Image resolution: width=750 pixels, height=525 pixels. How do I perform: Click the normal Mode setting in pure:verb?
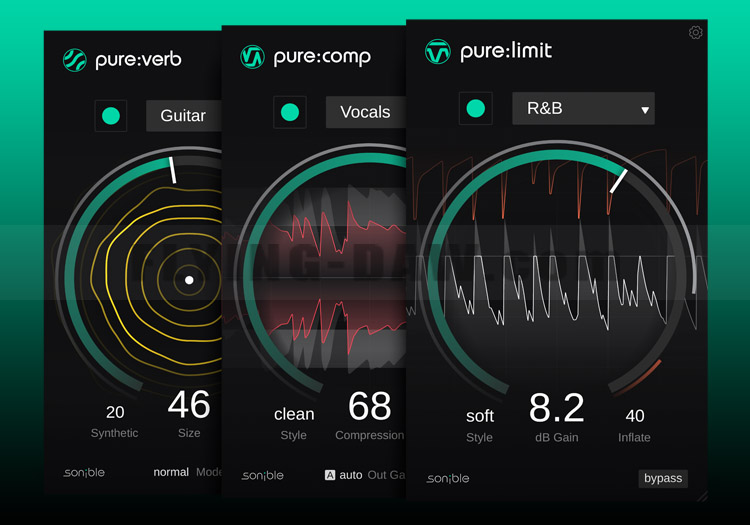pos(171,472)
